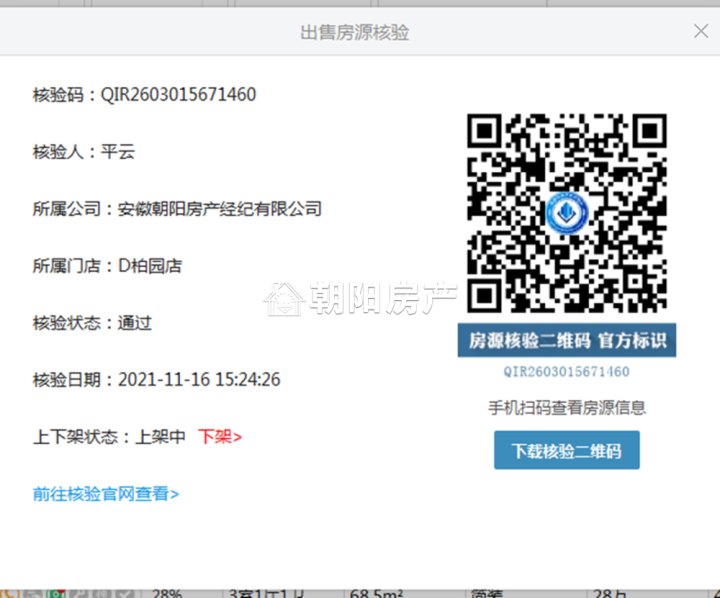Click 核验状态：通过 text
The width and height of the screenshot is (720, 598).
(92, 323)
